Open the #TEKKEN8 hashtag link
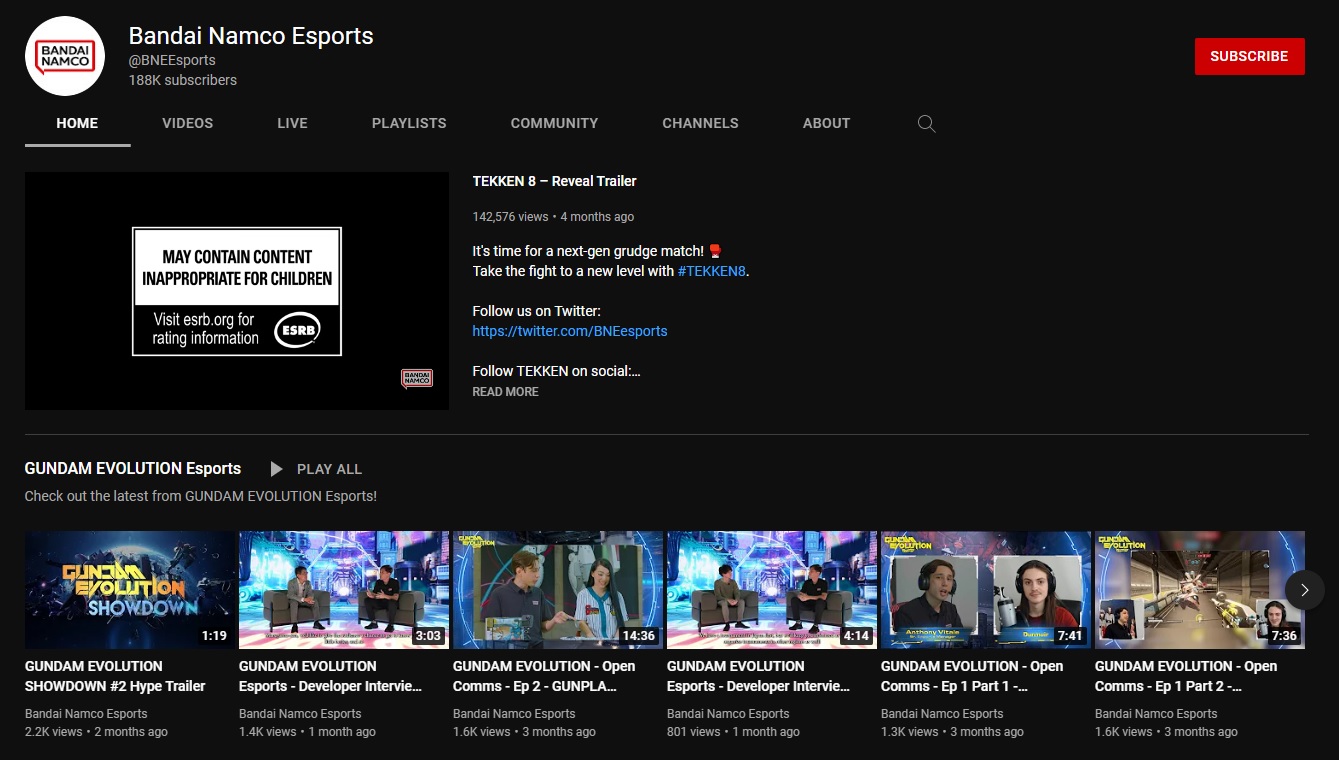The width and height of the screenshot is (1339, 760). click(712, 271)
